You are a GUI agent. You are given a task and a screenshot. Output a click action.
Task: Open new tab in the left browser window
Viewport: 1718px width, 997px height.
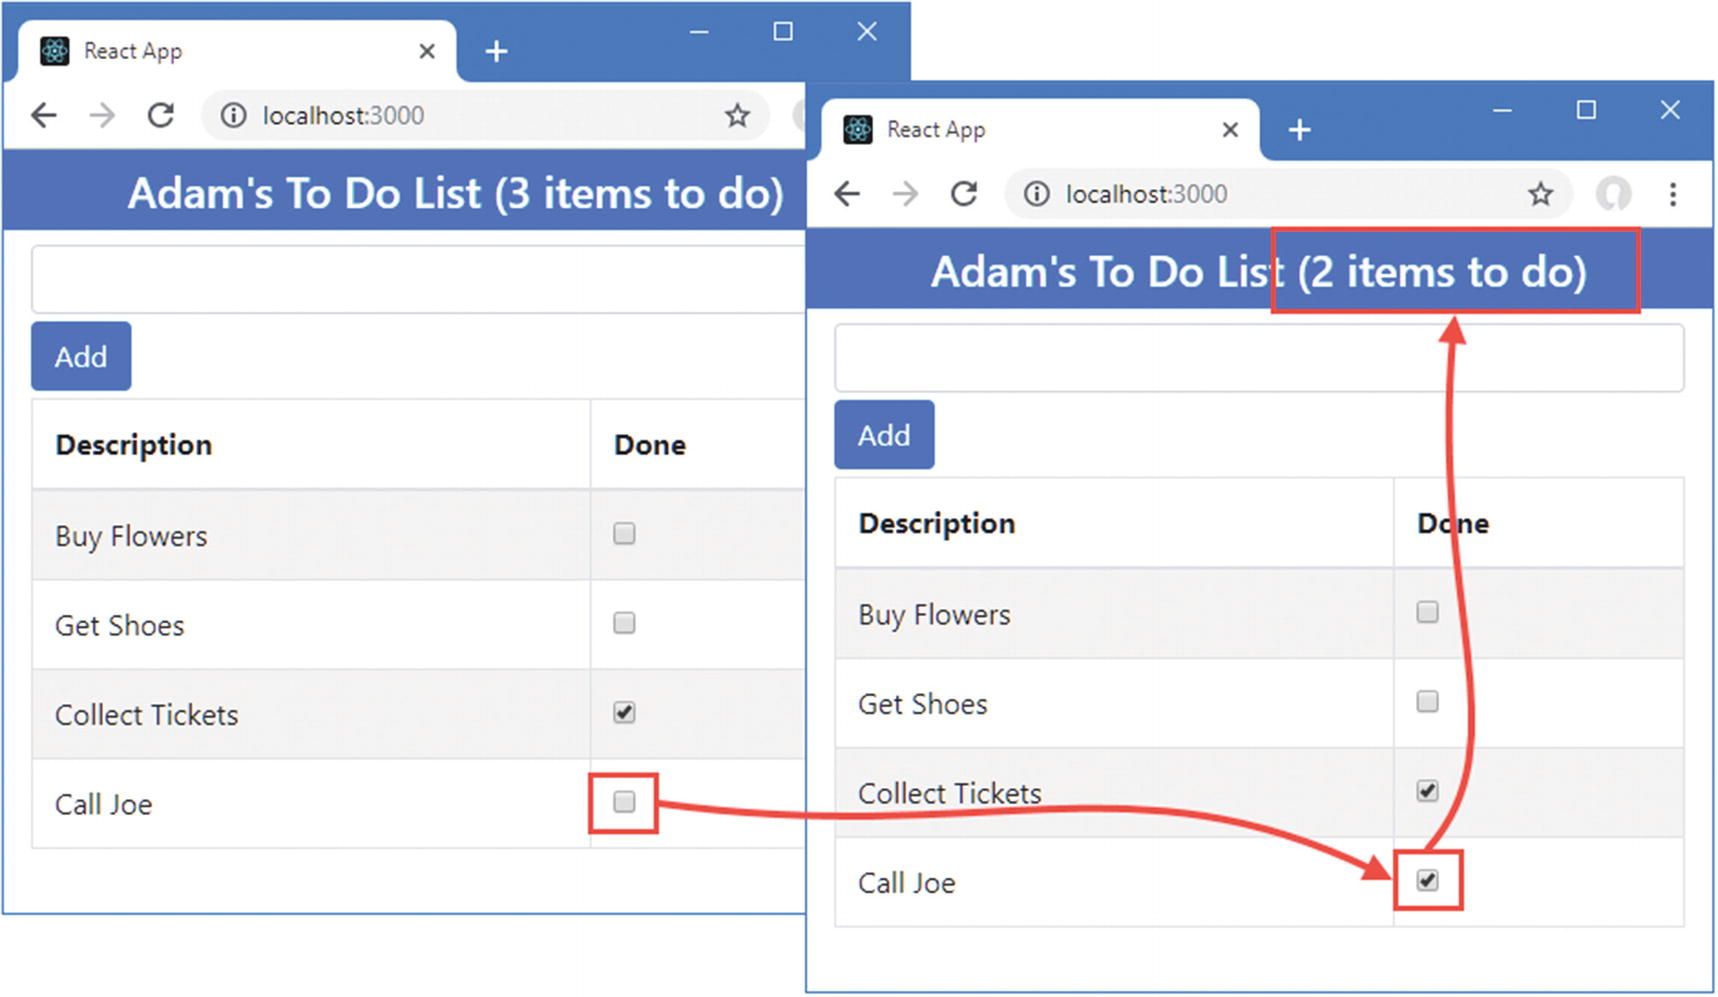[496, 51]
